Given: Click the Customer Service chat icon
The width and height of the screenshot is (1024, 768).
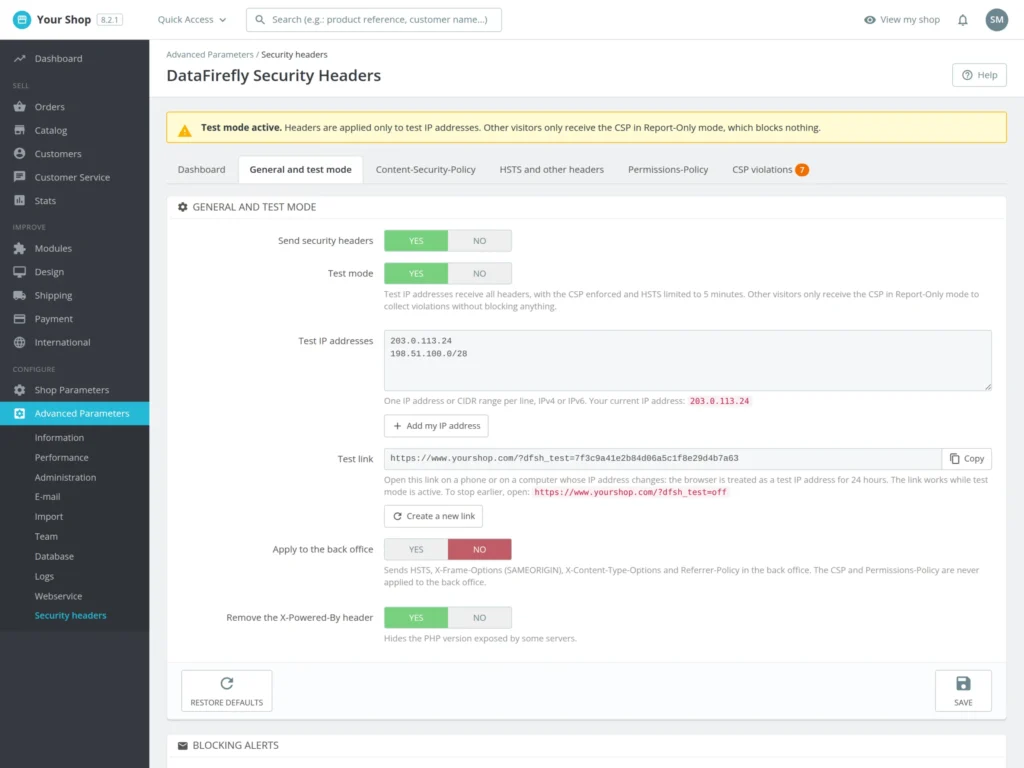Looking at the screenshot, I should point(20,177).
